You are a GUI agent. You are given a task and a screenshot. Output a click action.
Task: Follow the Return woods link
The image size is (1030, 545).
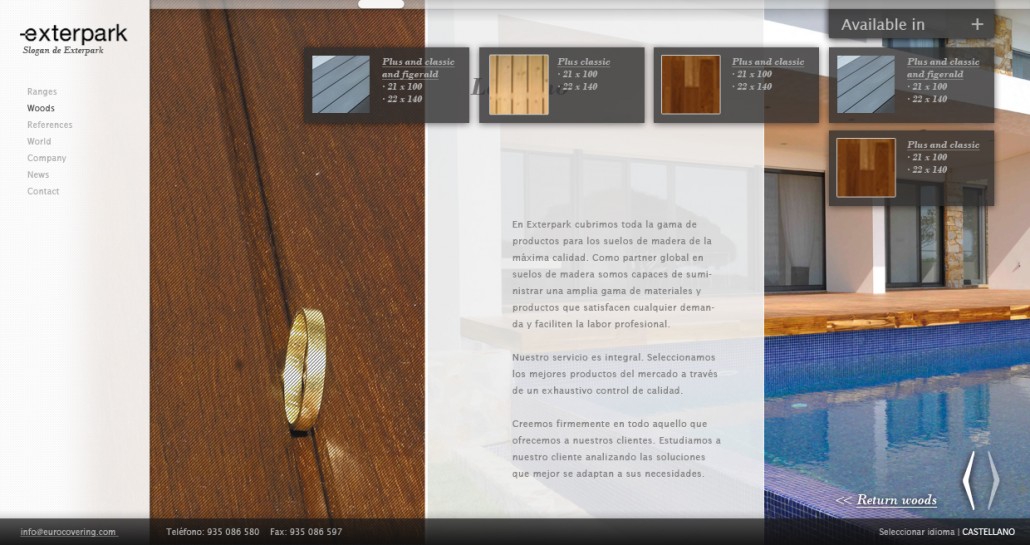click(886, 500)
